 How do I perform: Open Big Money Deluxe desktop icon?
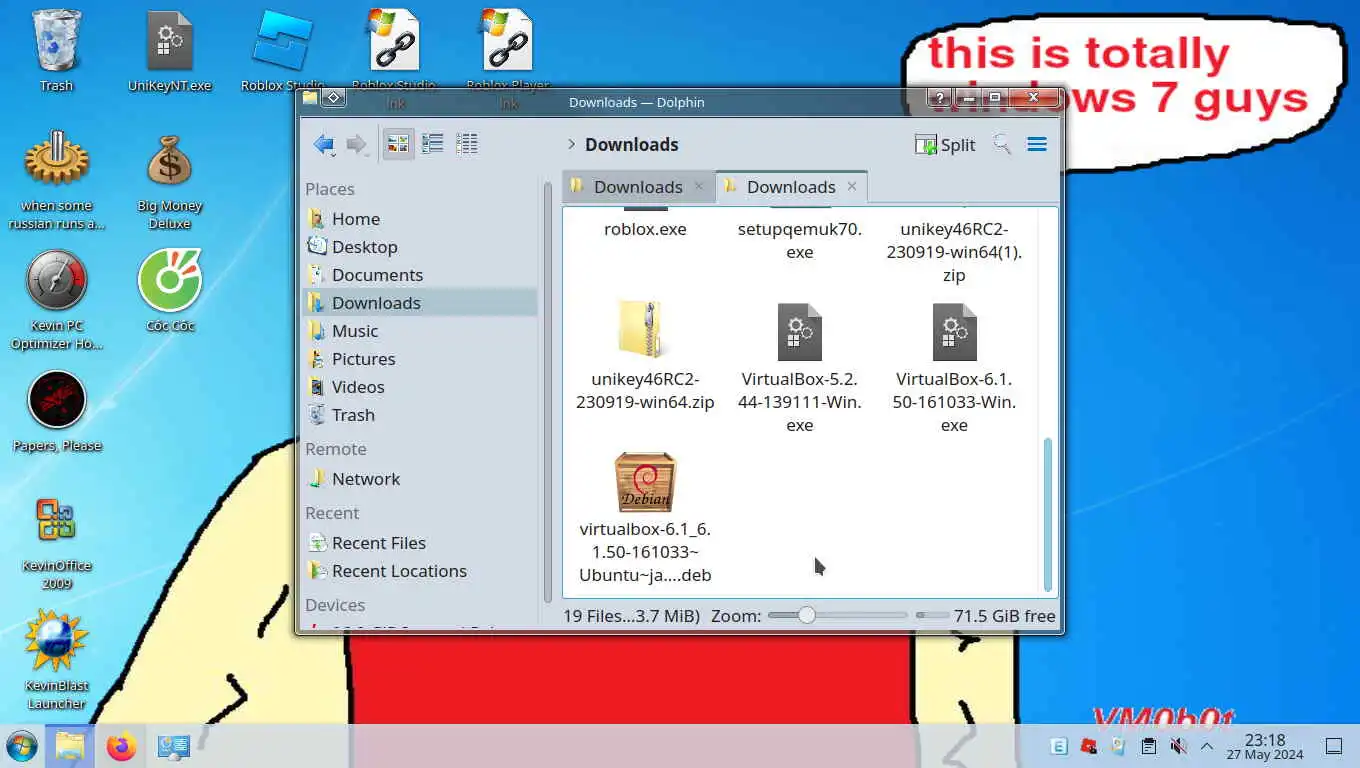(x=170, y=180)
